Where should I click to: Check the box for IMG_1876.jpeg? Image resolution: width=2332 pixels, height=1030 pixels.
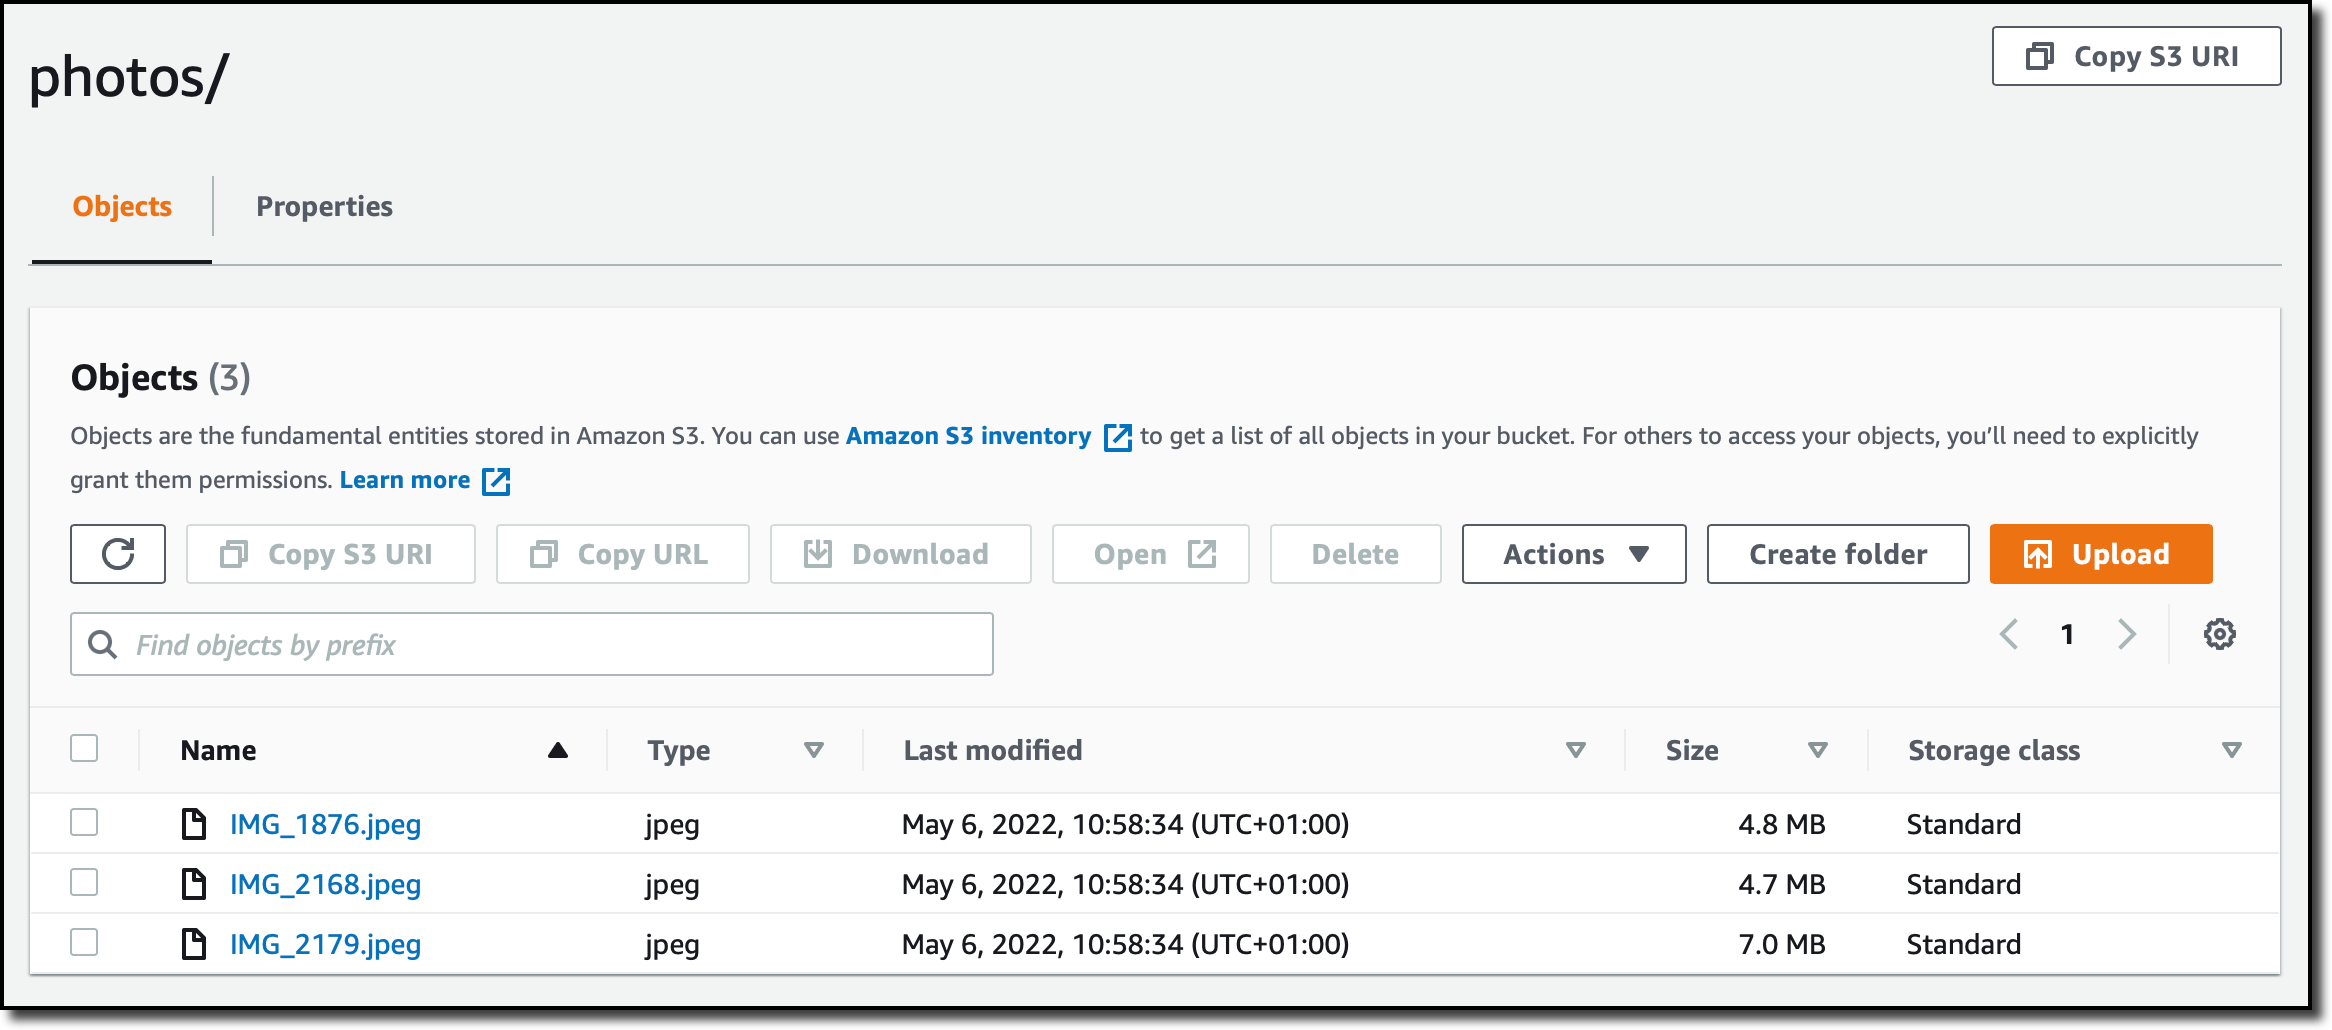click(85, 823)
